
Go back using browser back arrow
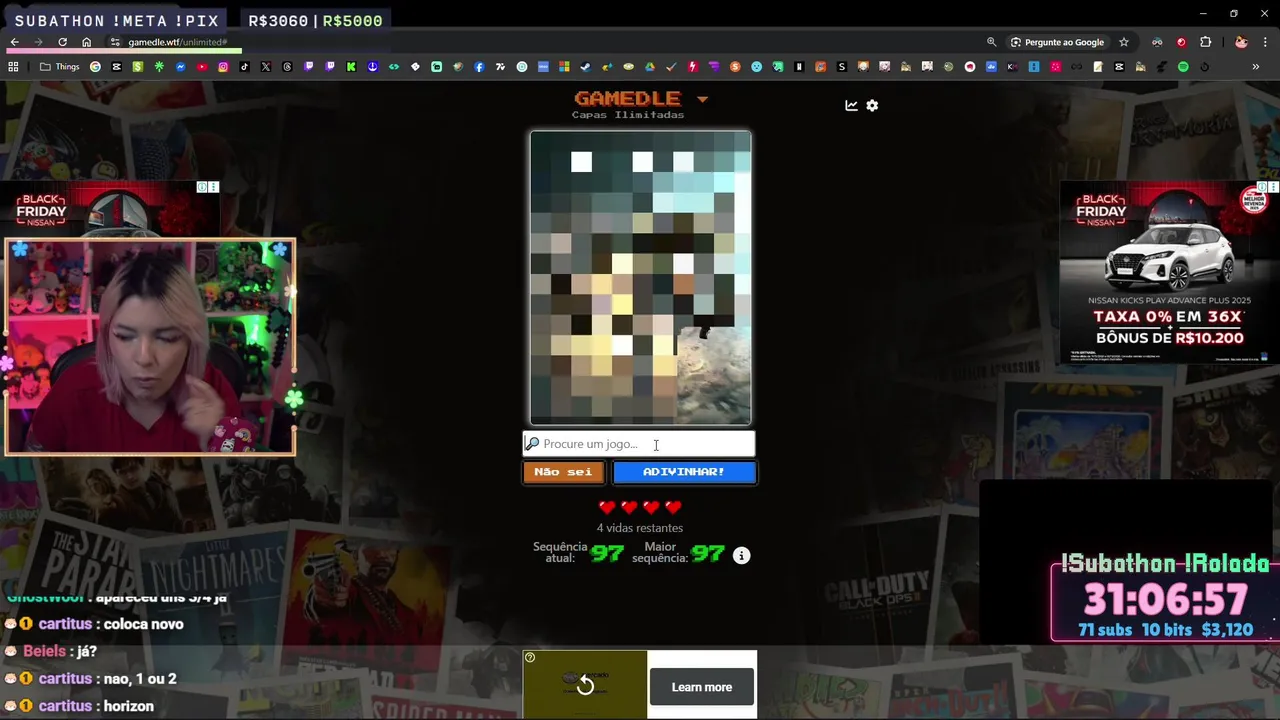pyautogui.click(x=14, y=42)
